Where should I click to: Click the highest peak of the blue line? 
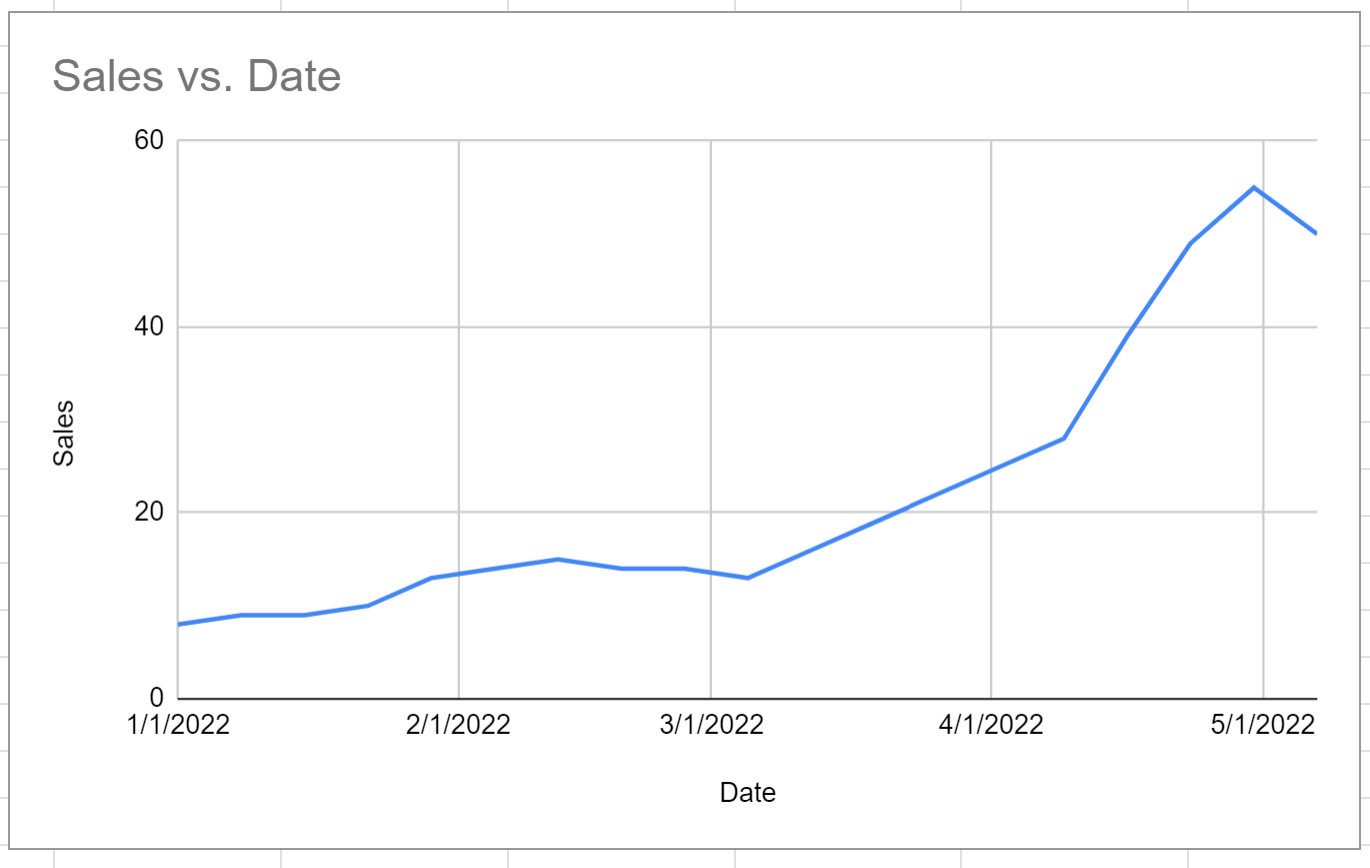pyautogui.click(x=1253, y=188)
